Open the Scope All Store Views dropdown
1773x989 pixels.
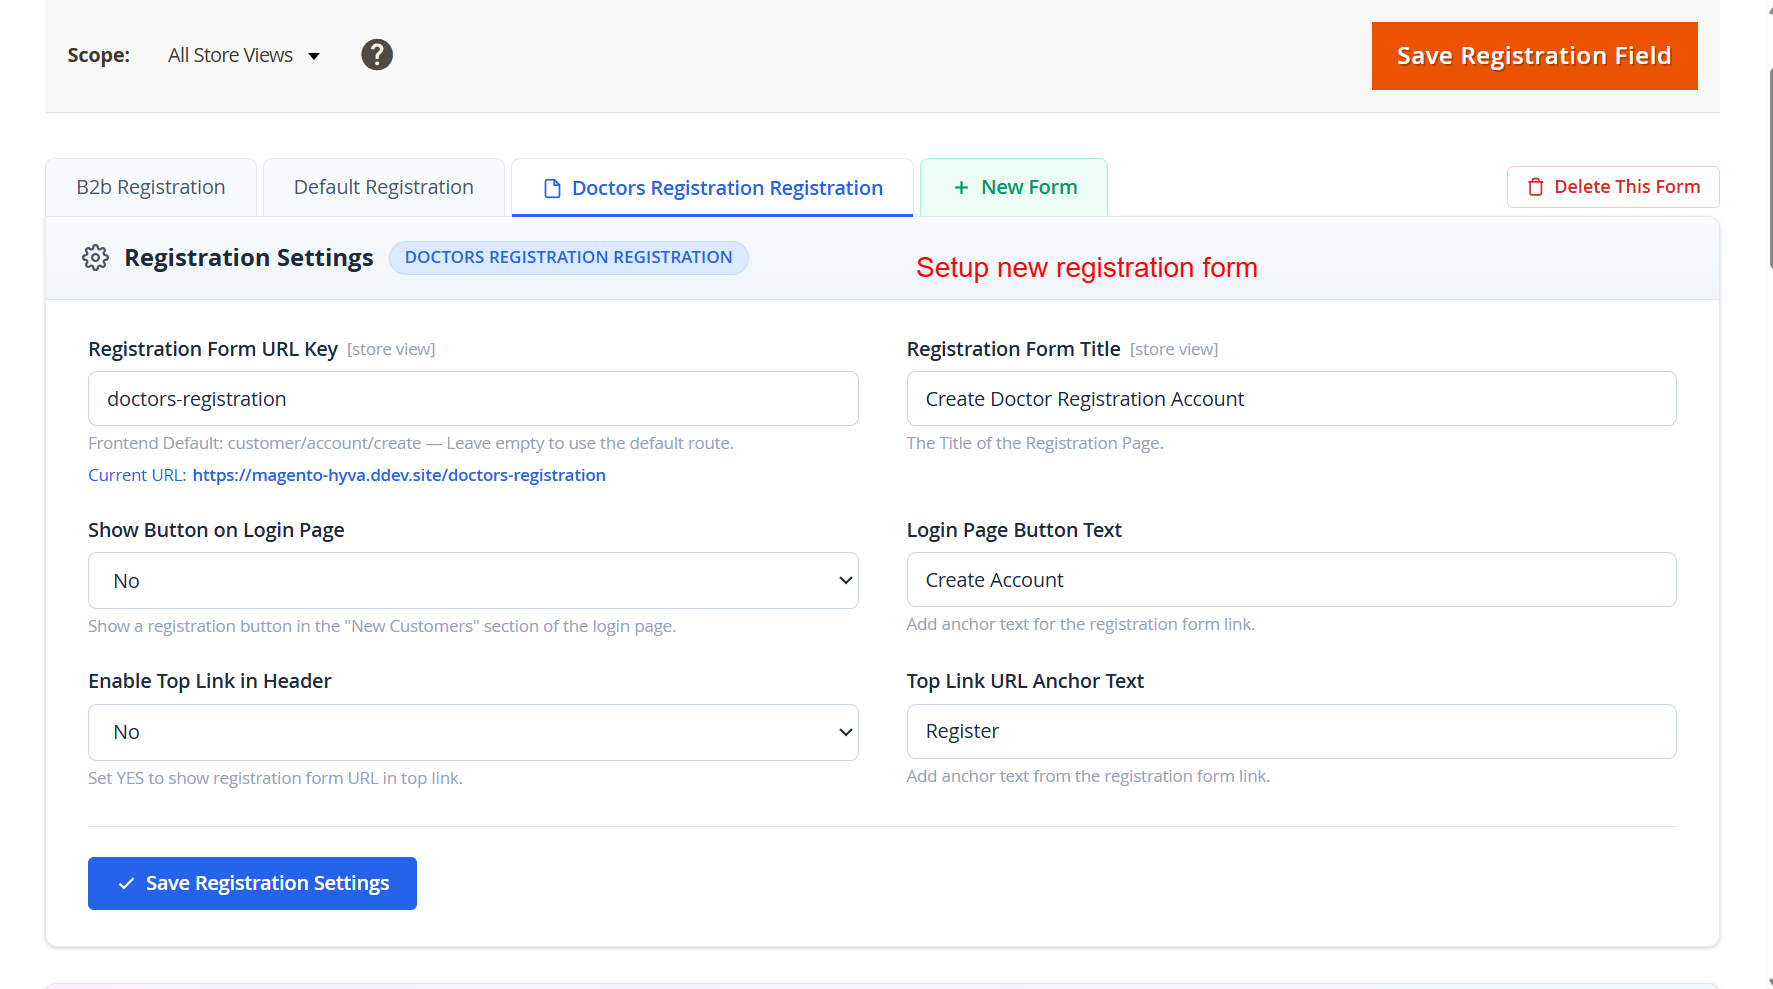click(243, 56)
